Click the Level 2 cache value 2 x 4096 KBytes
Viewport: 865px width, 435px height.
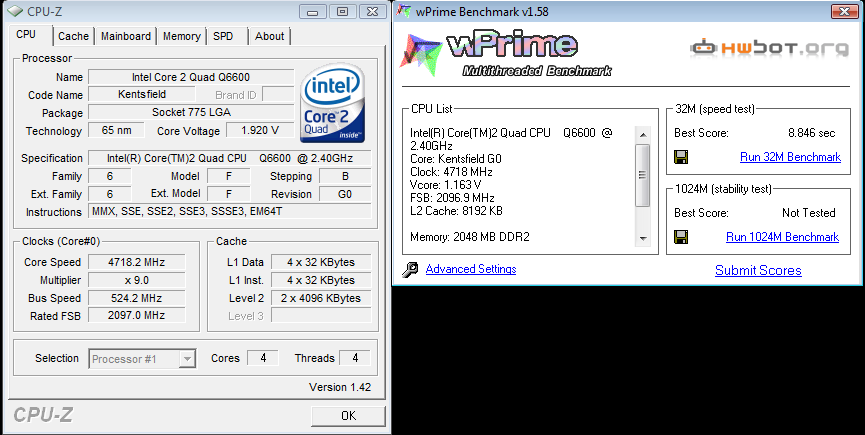pyautogui.click(x=321, y=298)
